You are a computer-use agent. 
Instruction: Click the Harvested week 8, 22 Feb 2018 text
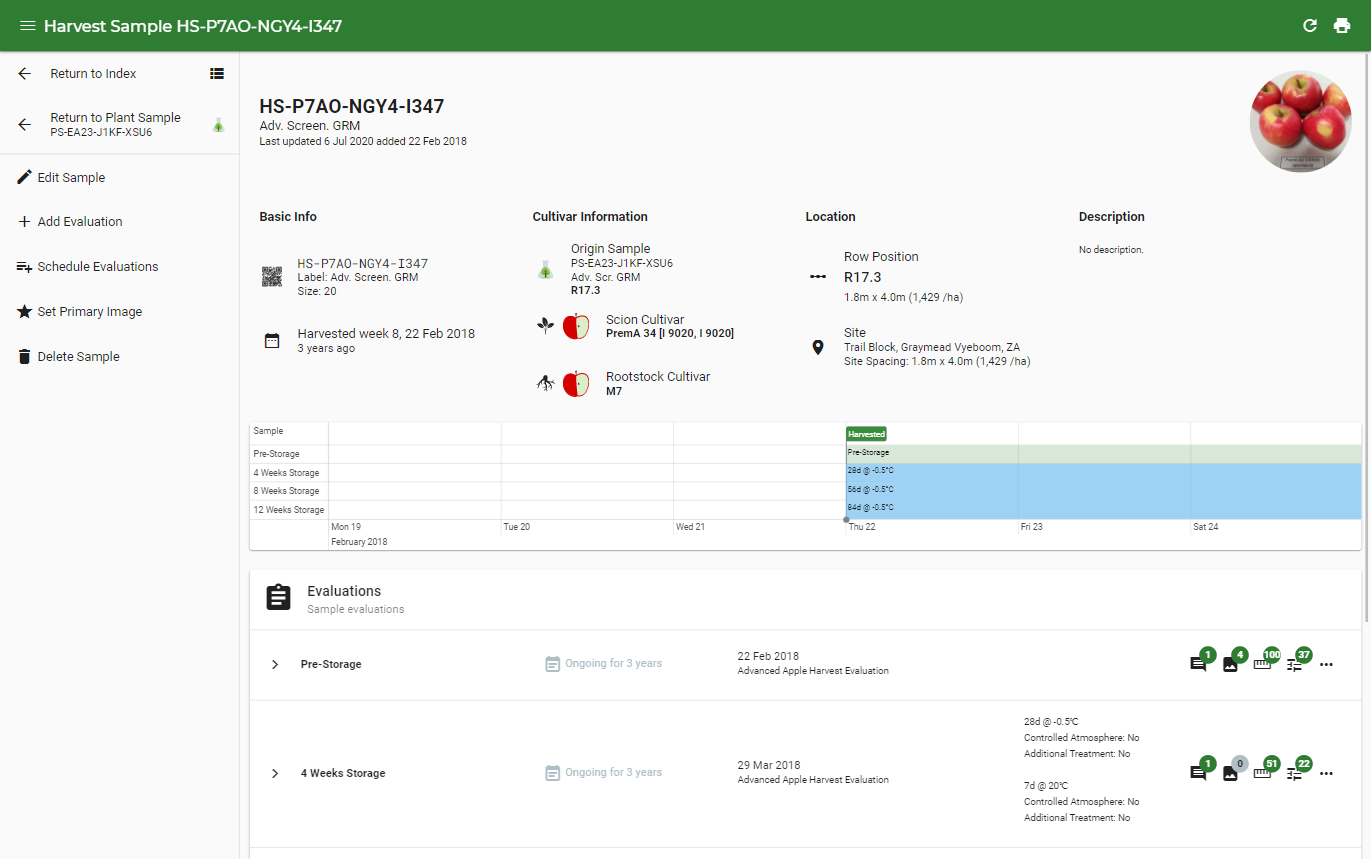click(386, 334)
